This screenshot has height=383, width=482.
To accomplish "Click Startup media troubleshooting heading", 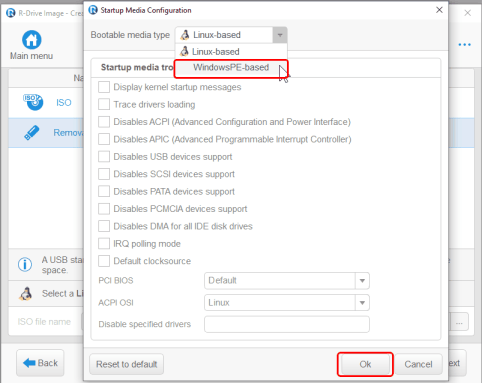I will tap(137, 67).
